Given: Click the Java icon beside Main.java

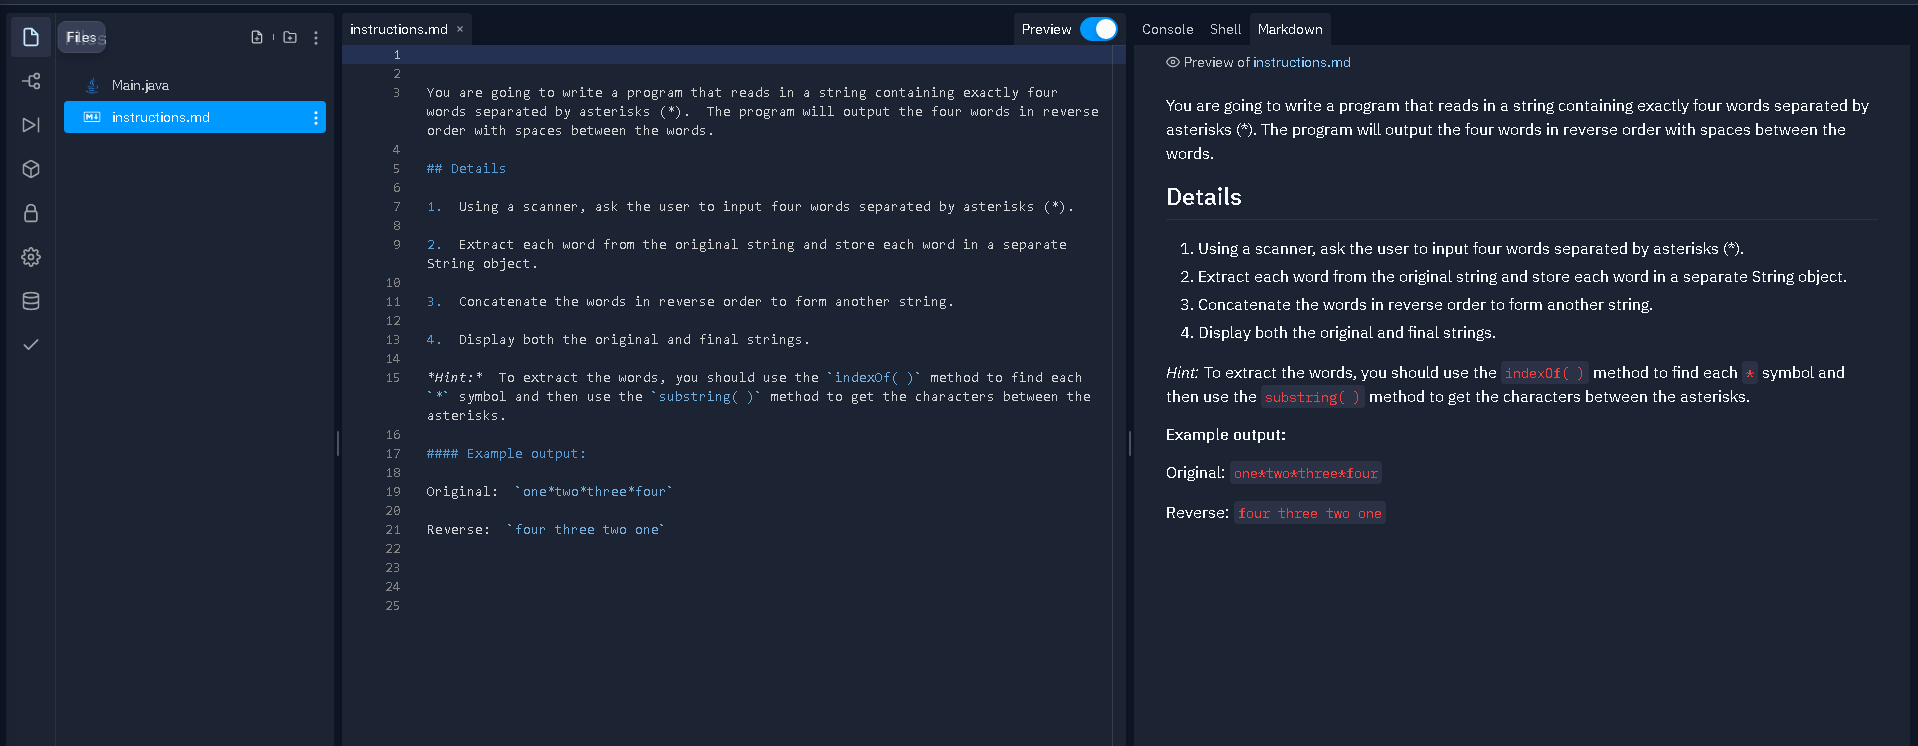Looking at the screenshot, I should coord(92,85).
